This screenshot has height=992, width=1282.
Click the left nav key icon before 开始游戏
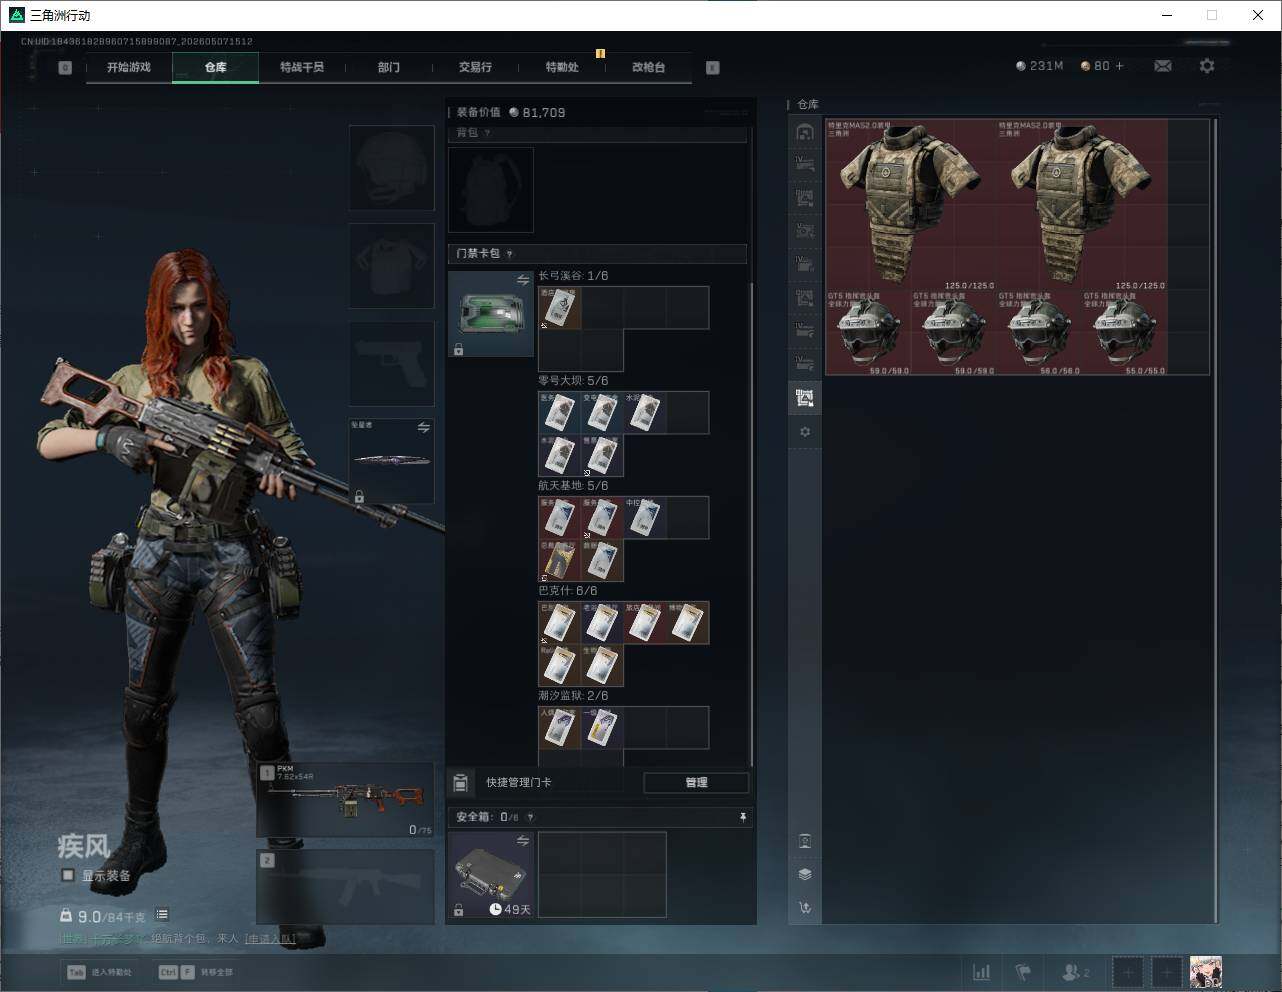pos(65,68)
